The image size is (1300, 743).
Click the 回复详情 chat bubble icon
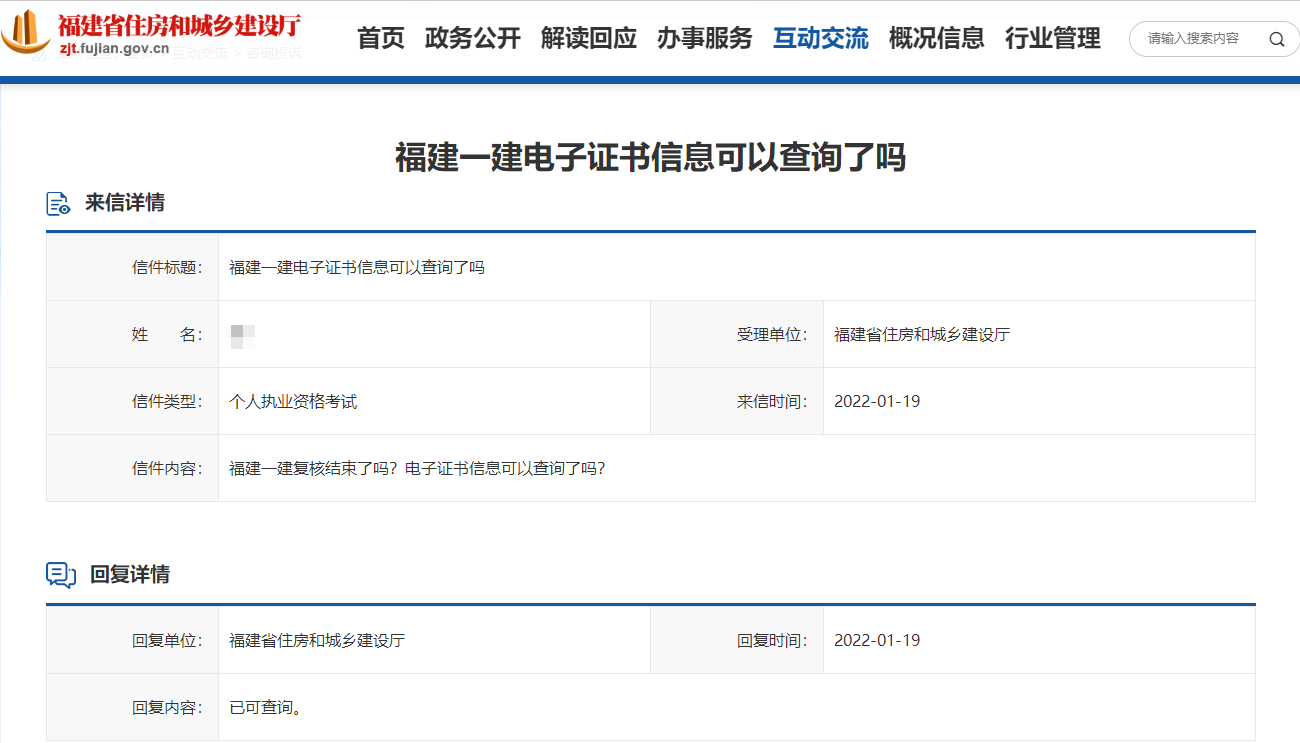(60, 574)
